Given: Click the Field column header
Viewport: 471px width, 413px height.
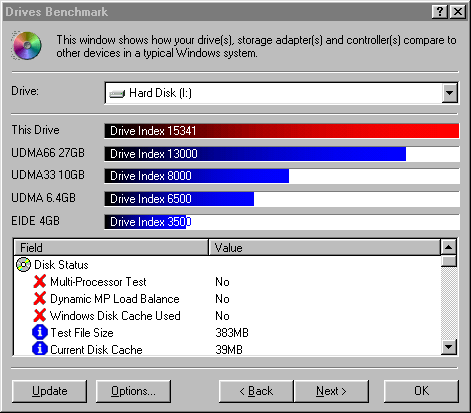Looking at the screenshot, I should (111, 248).
